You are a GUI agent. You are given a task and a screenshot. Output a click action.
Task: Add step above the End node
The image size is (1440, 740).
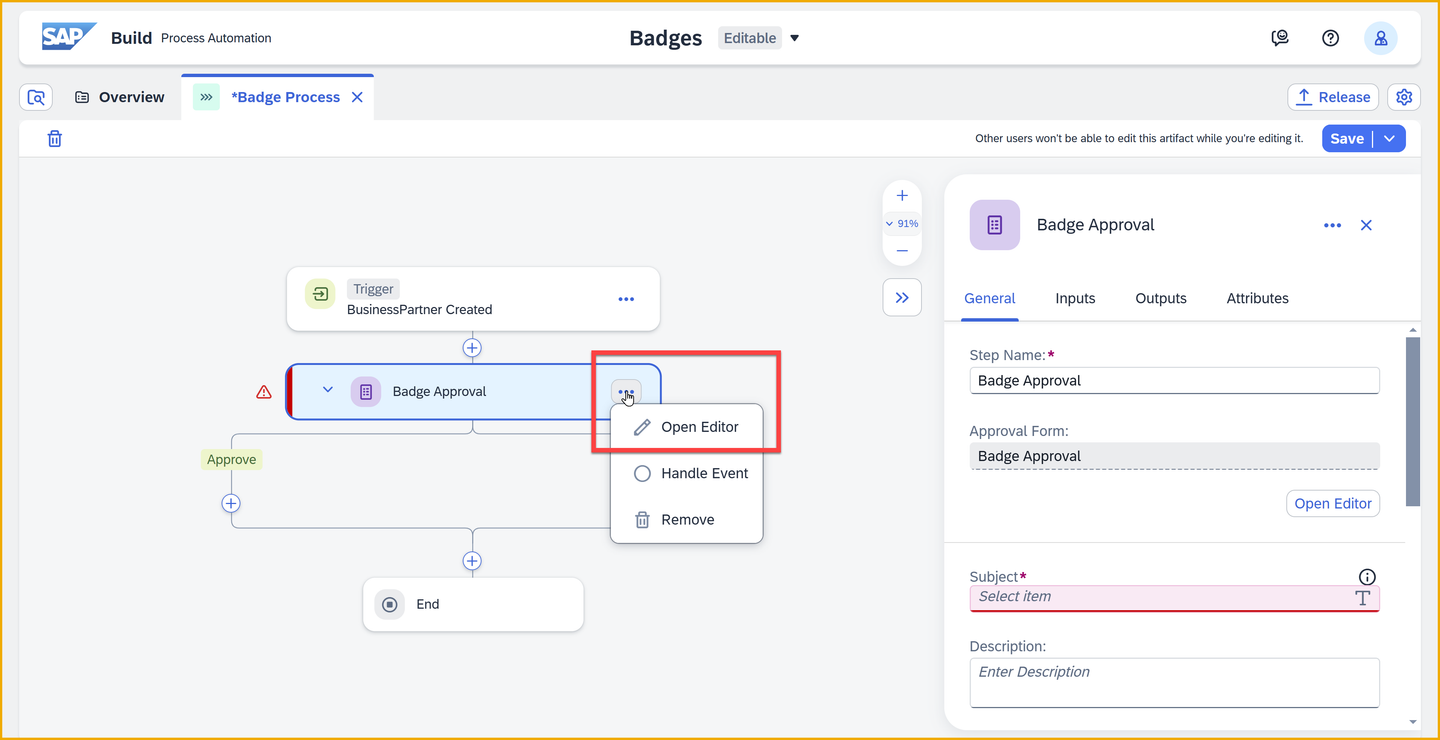coord(472,561)
